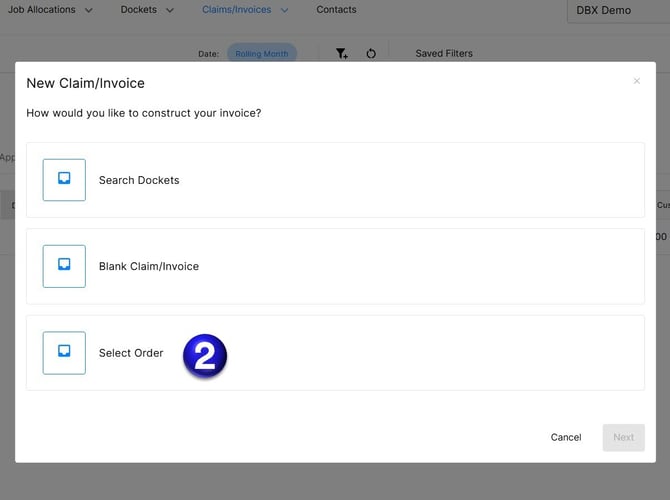Expand the Dockets dropdown chevron

point(170,10)
